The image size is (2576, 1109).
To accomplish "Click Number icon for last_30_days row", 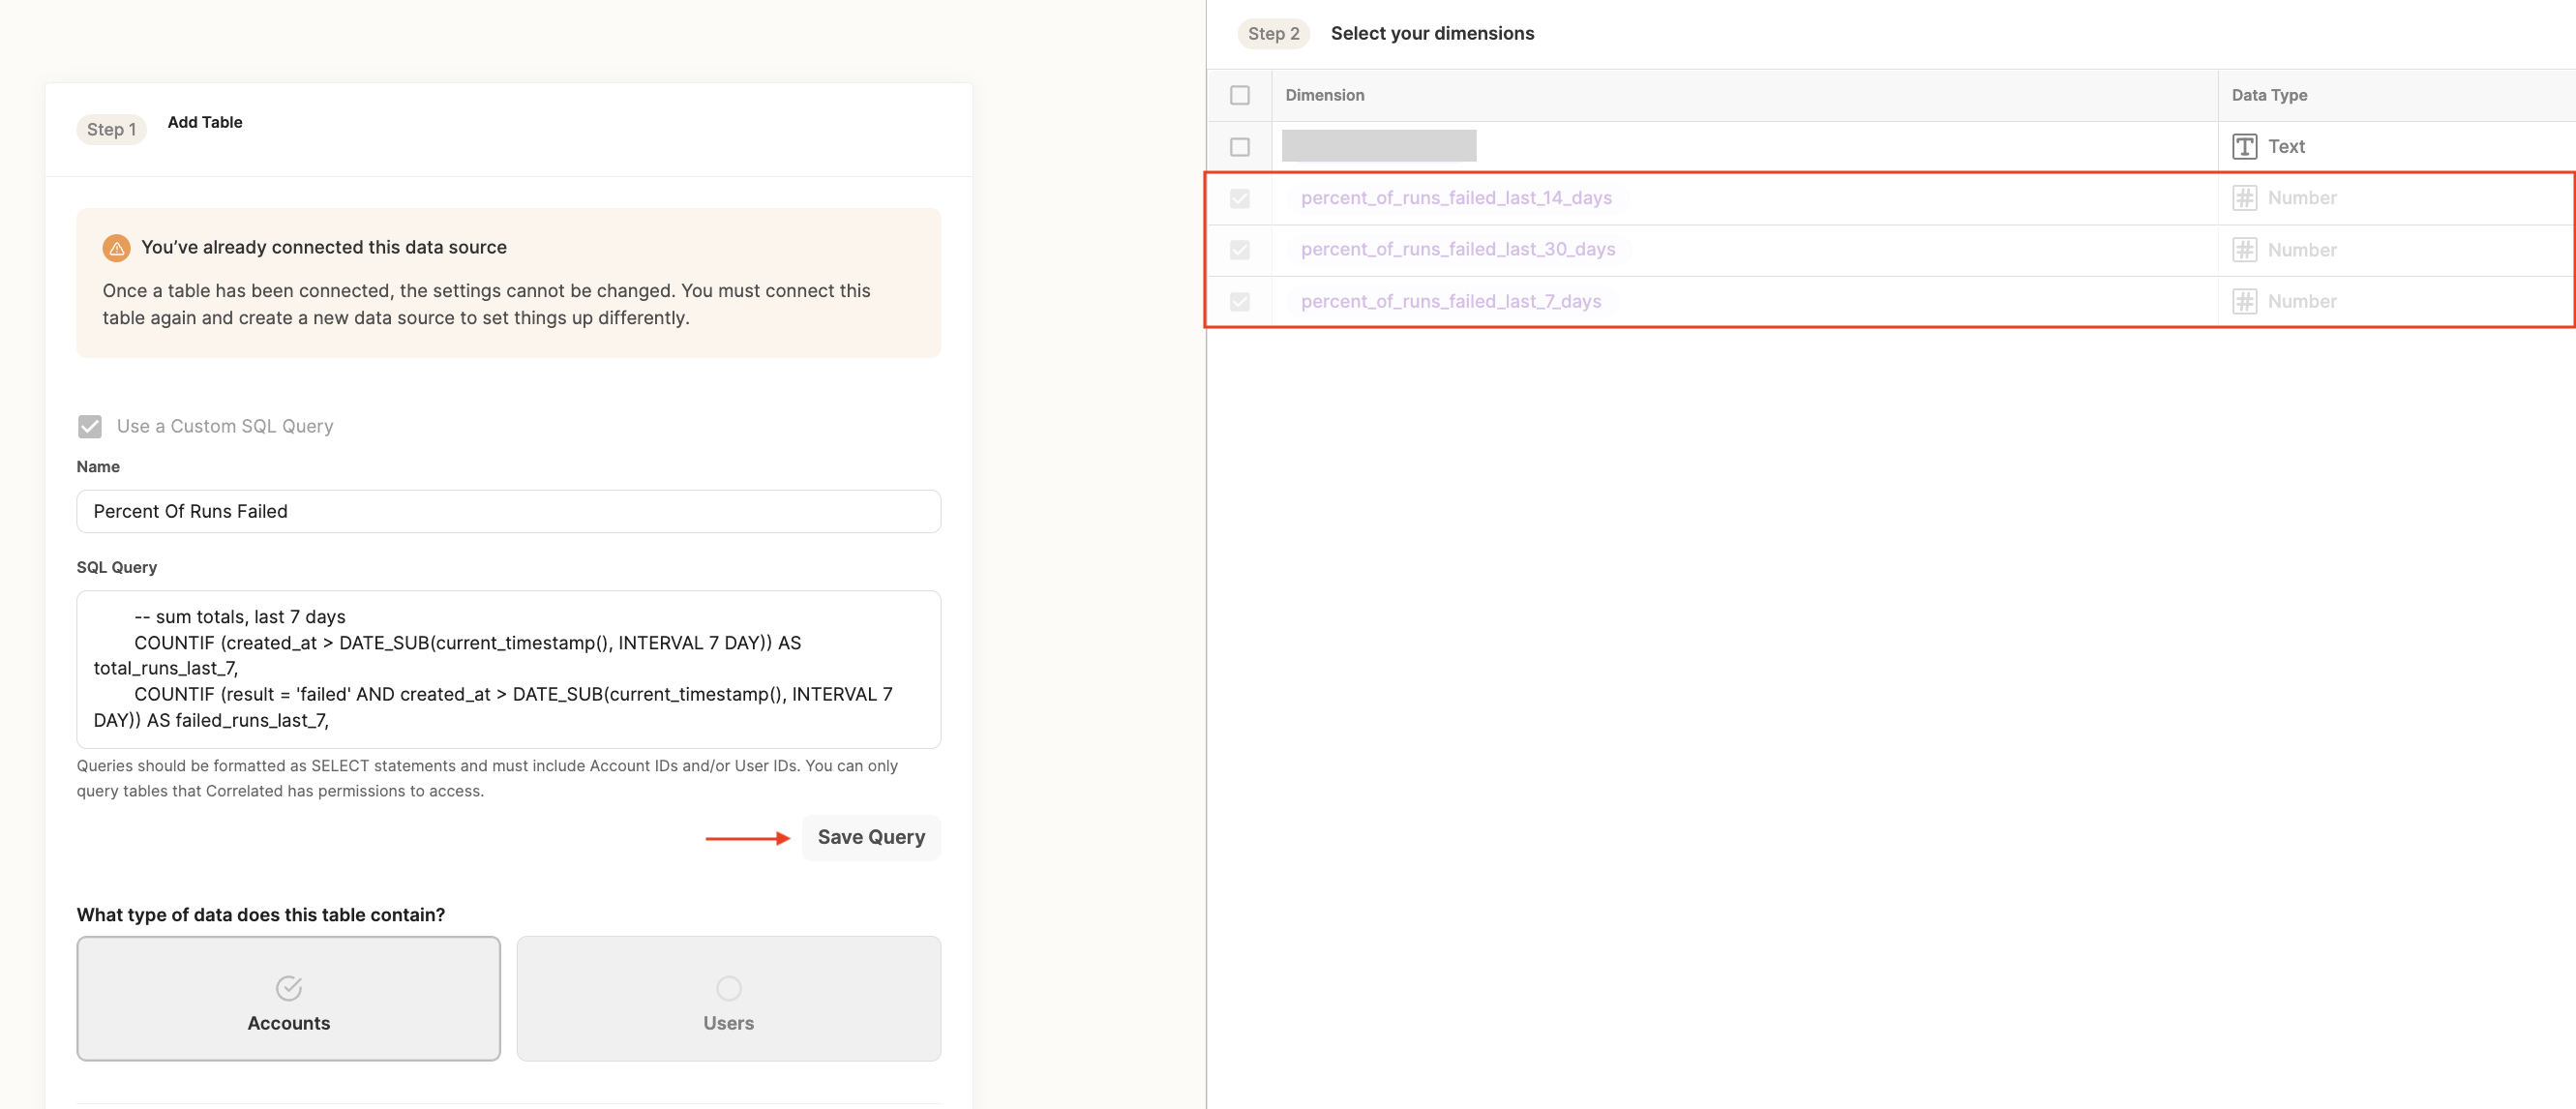I will (x=2244, y=250).
